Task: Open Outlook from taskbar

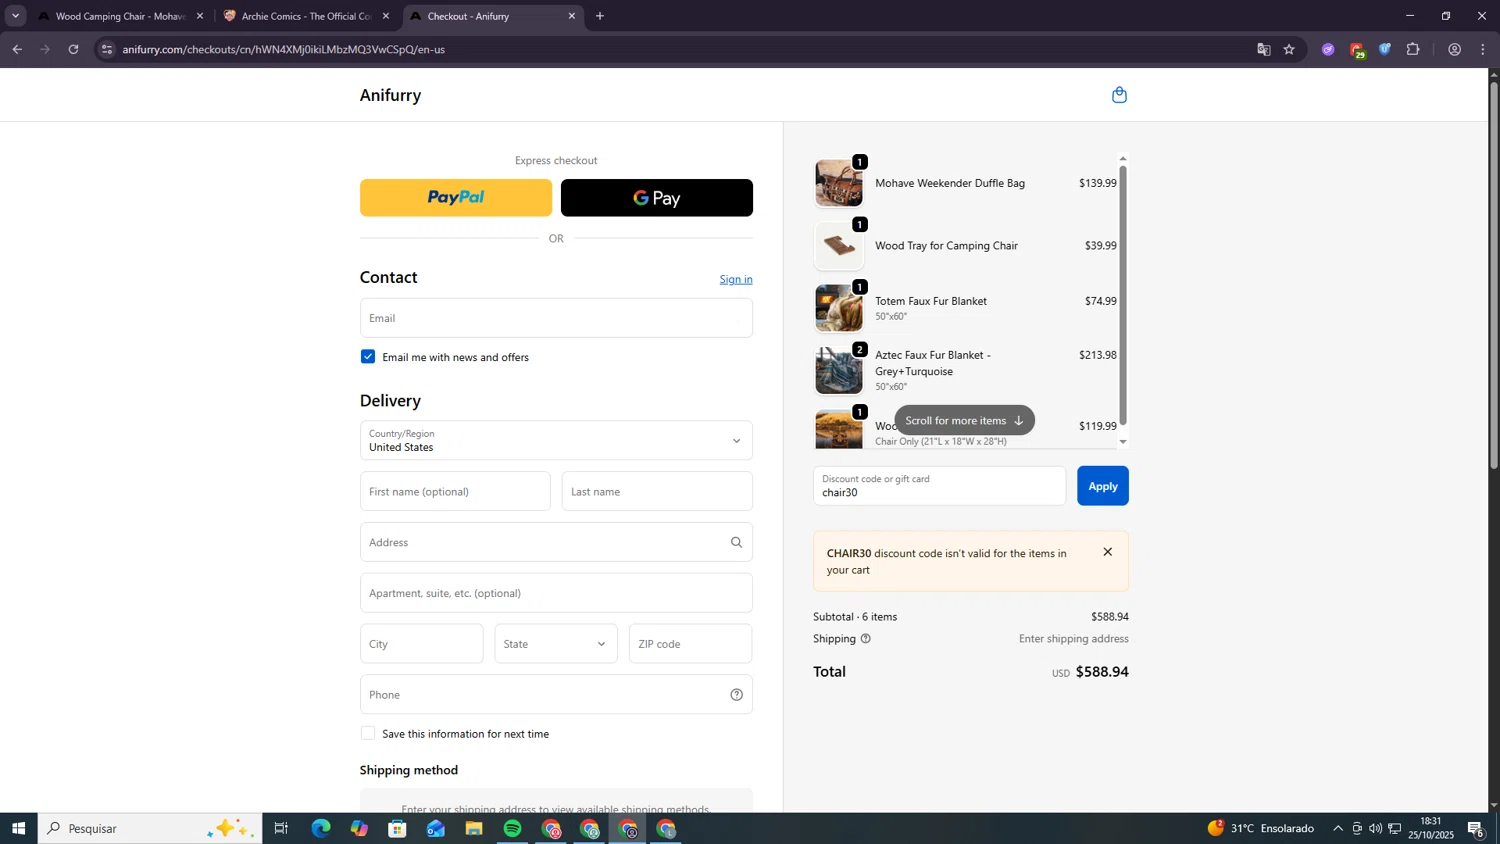Action: pyautogui.click(x=436, y=829)
